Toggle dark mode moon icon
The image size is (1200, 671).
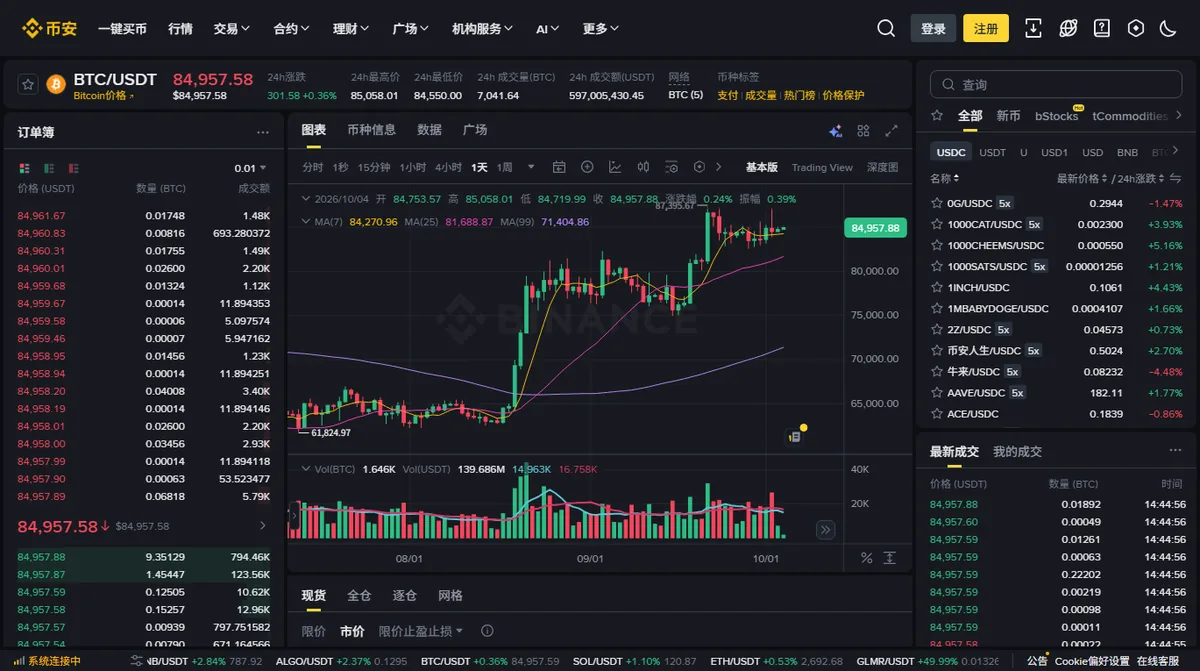[1168, 28]
